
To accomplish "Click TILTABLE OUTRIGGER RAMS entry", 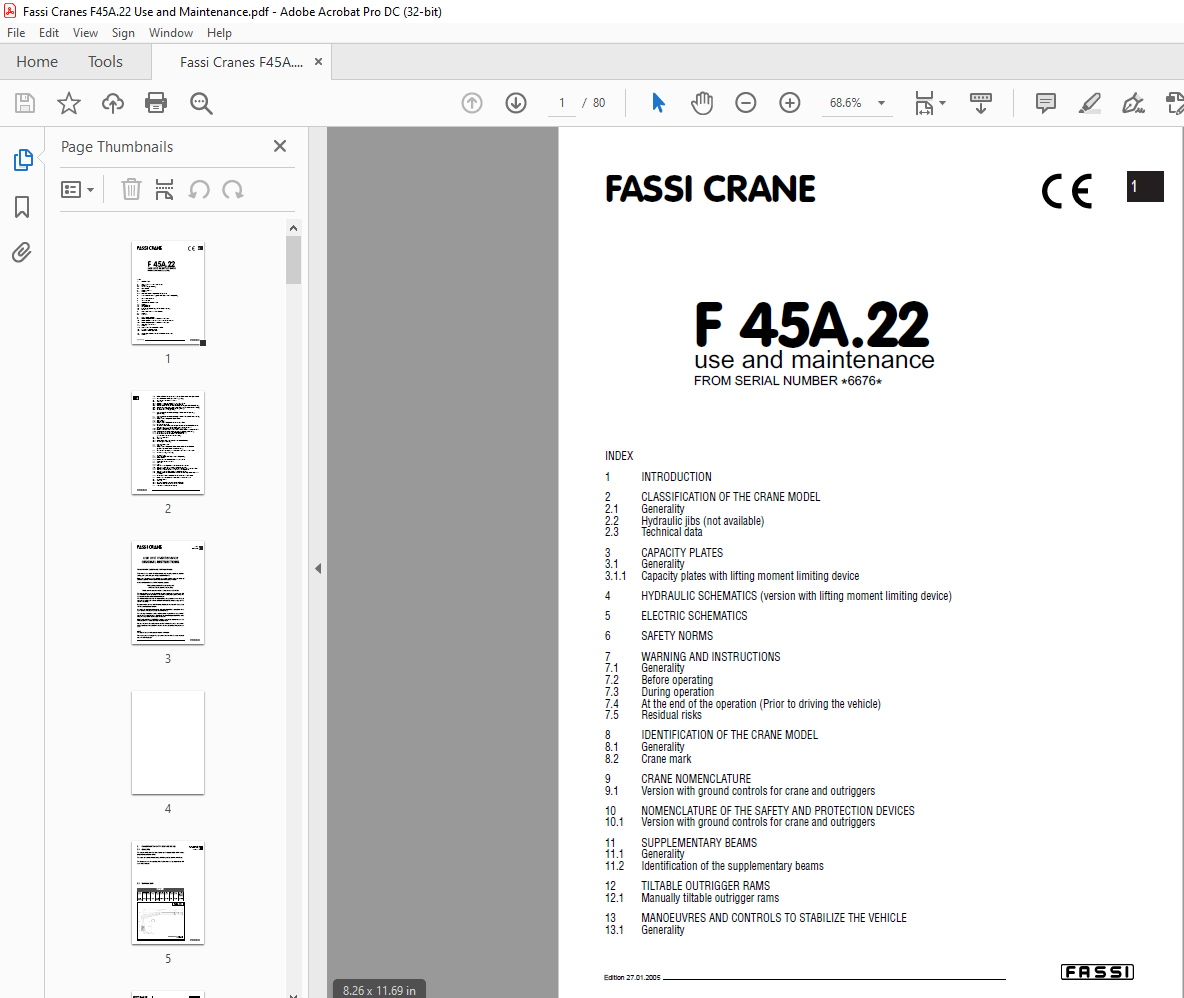I will point(705,886).
